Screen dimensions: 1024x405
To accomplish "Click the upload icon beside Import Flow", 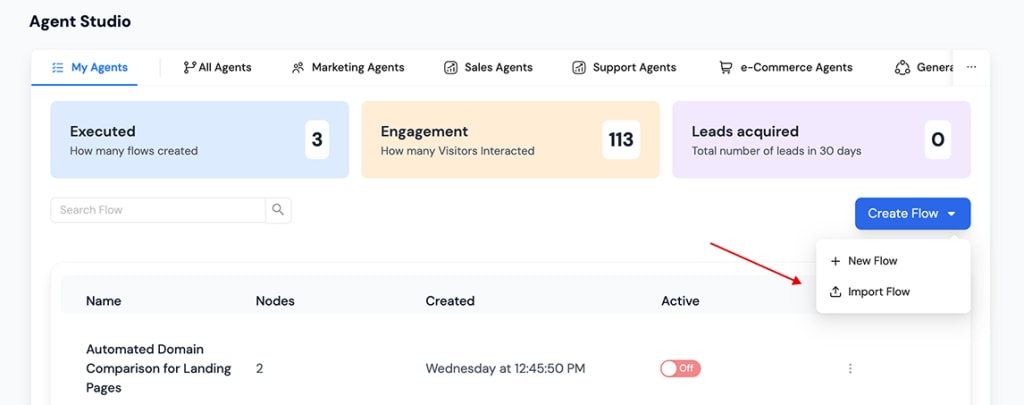I will click(x=836, y=292).
